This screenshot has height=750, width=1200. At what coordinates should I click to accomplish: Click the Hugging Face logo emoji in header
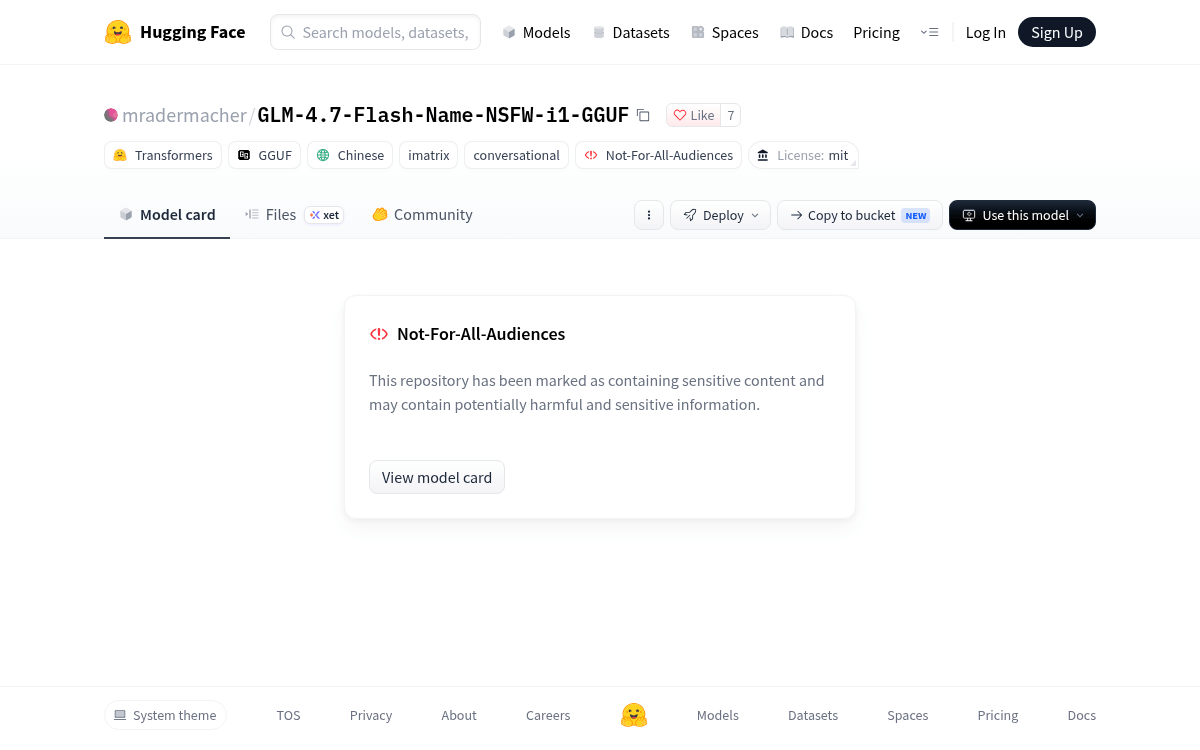click(118, 32)
